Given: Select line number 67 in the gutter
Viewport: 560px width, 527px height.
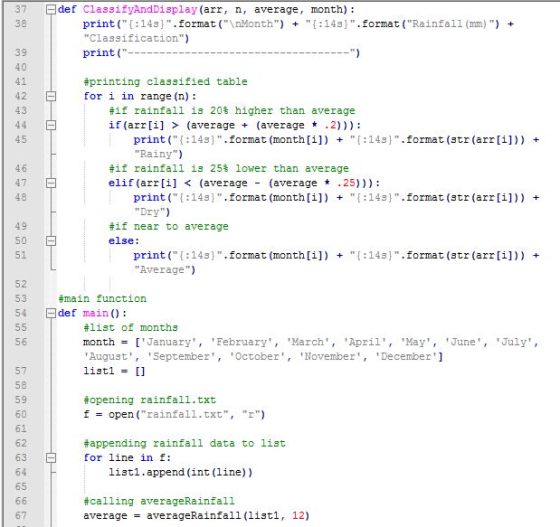Looking at the screenshot, I should pos(21,515).
